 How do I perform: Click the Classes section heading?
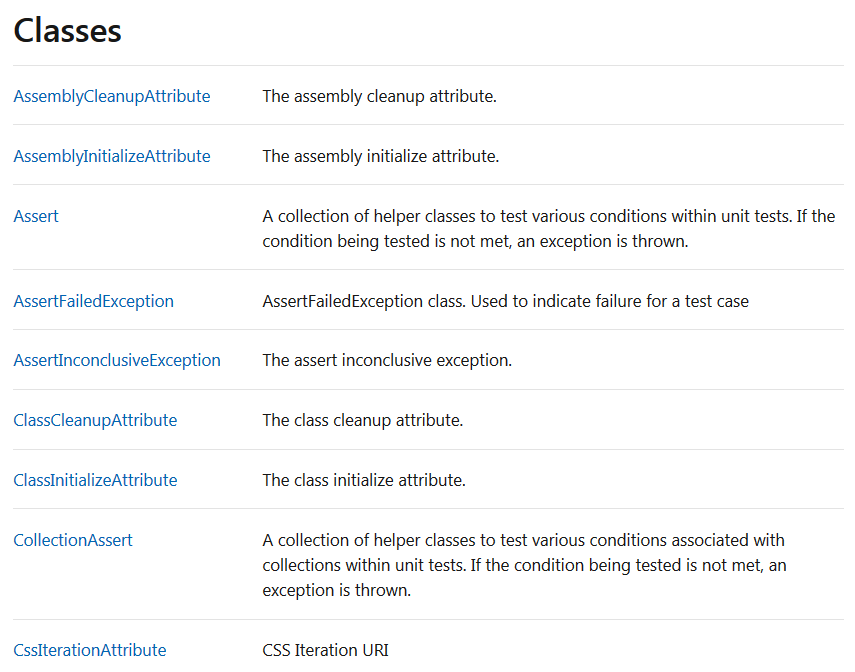[68, 31]
